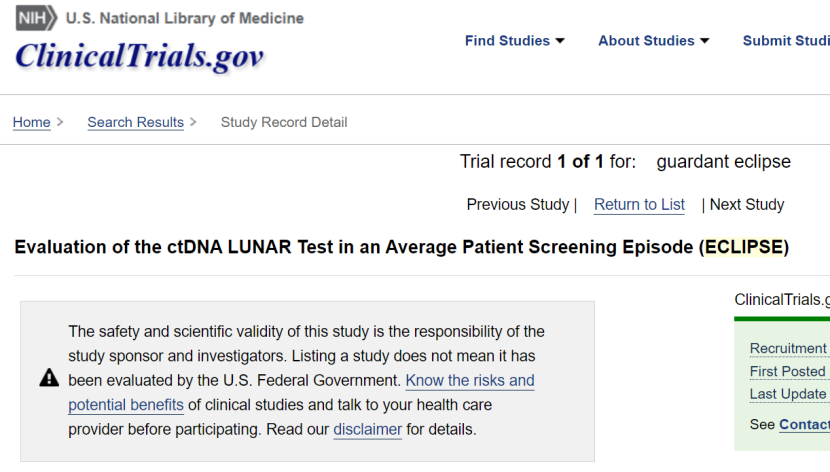Screen dimensions: 830x472
Task: Click the ClinicalTrials.gov site logo
Action: (x=139, y=57)
